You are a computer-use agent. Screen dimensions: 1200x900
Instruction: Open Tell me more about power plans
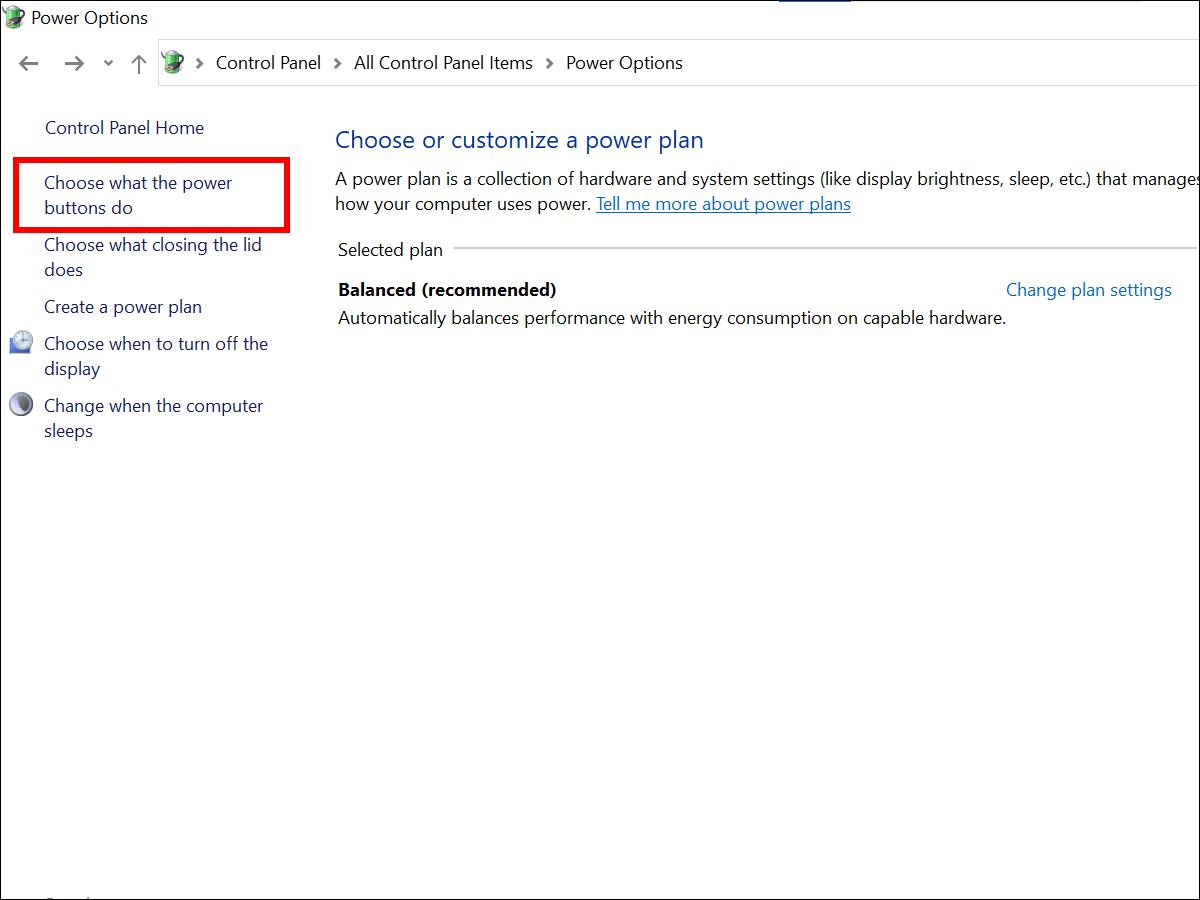[x=723, y=204]
